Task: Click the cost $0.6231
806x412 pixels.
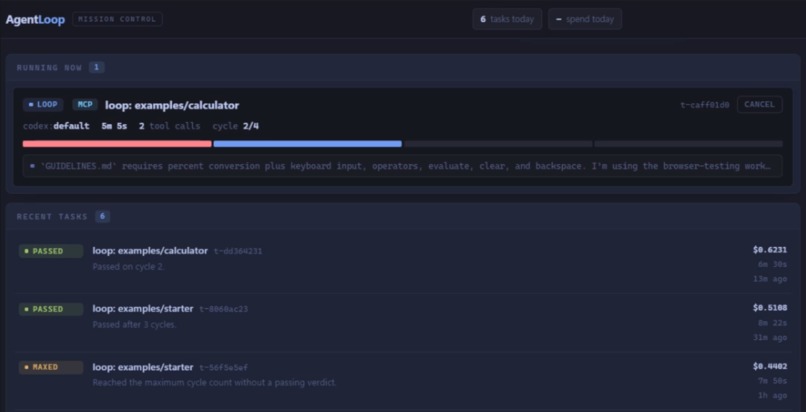Action: tap(770, 250)
